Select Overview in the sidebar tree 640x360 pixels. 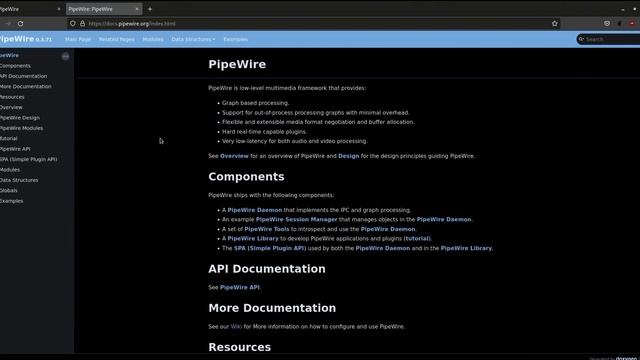pos(11,107)
